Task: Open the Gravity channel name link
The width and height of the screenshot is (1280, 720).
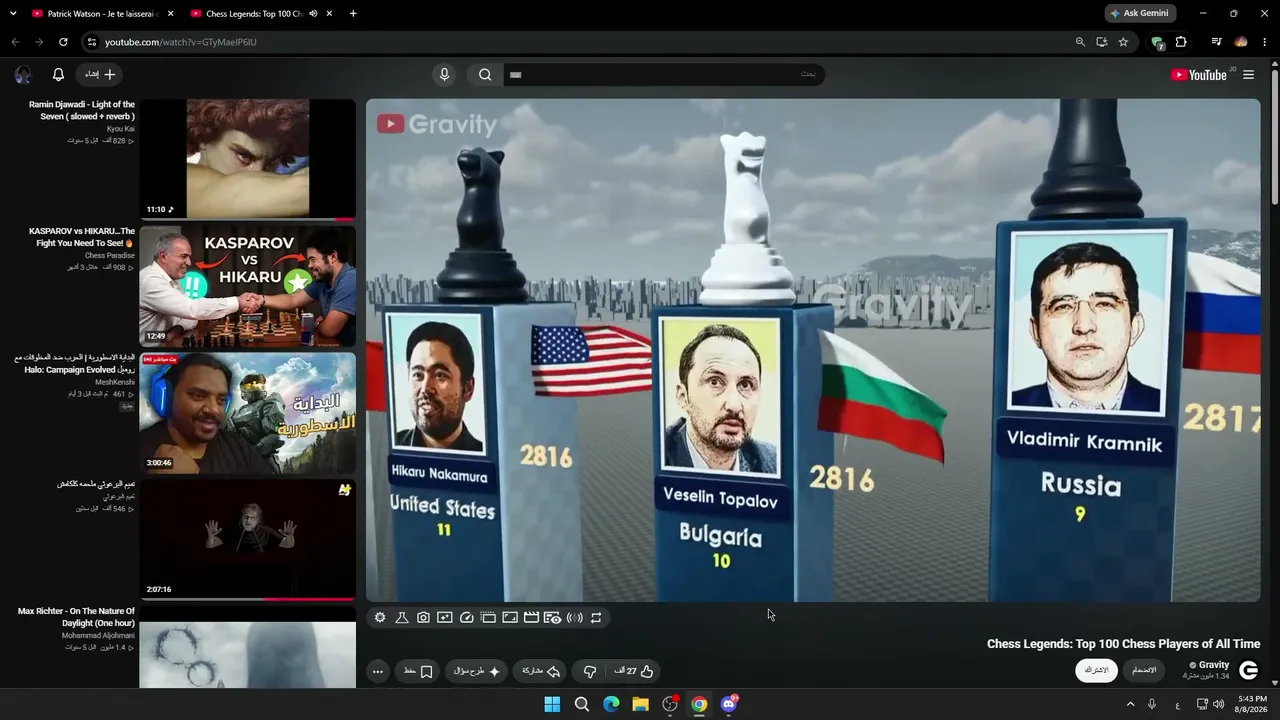Action: (x=1213, y=665)
